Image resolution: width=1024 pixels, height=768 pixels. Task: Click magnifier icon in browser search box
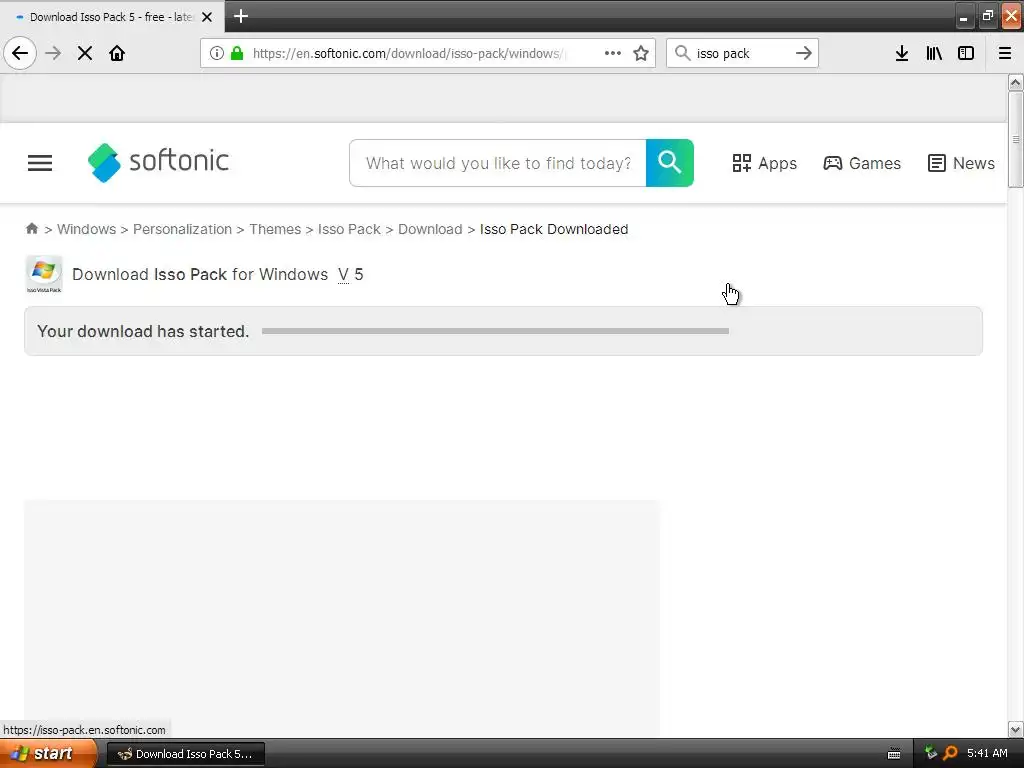682,53
